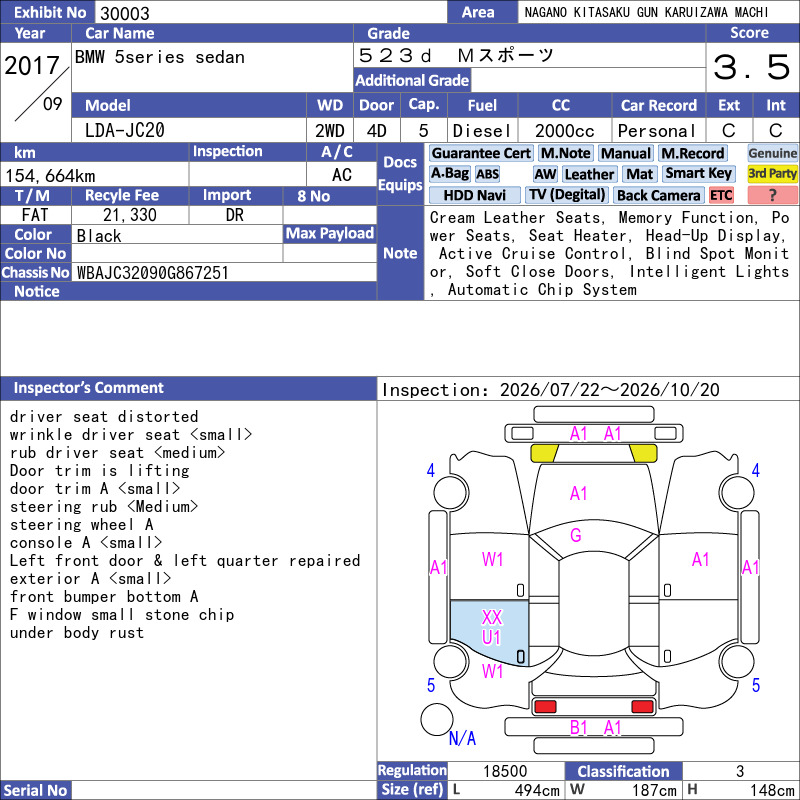Click the Genuine badge
This screenshot has width=800, height=800.
(x=772, y=154)
